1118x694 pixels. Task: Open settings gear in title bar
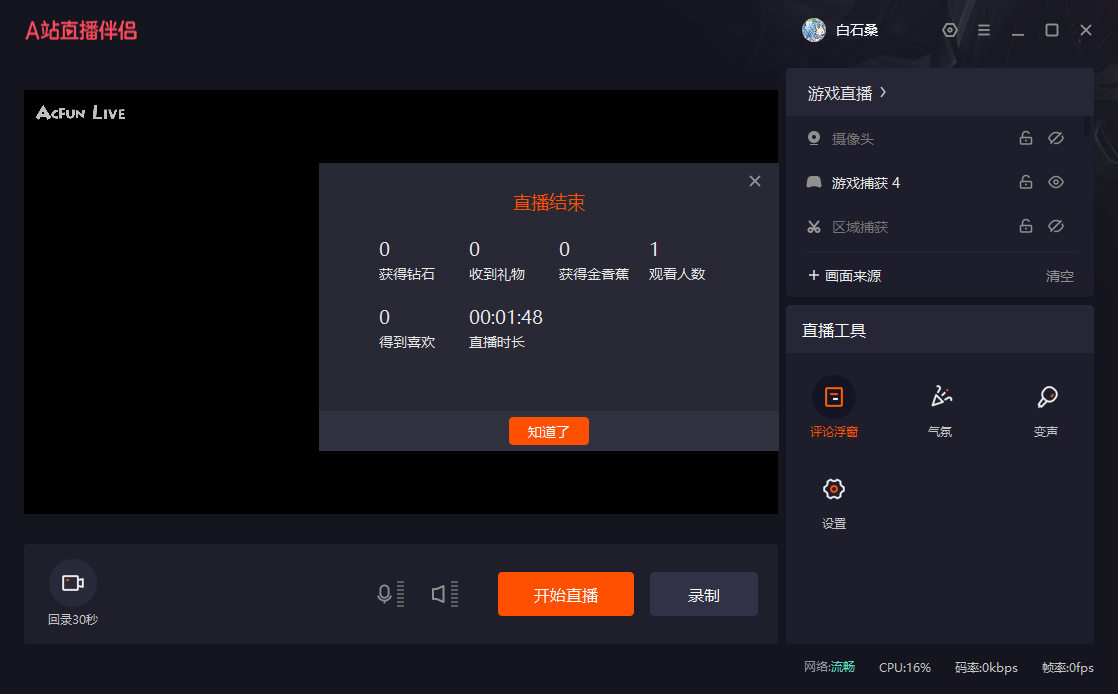pyautogui.click(x=950, y=30)
